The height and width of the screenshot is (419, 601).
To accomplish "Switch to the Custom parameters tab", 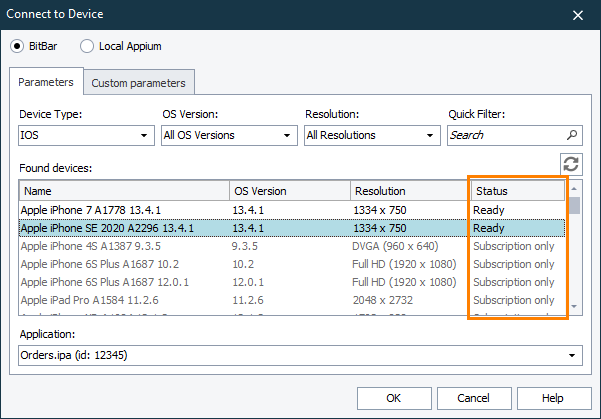I will 138,82.
